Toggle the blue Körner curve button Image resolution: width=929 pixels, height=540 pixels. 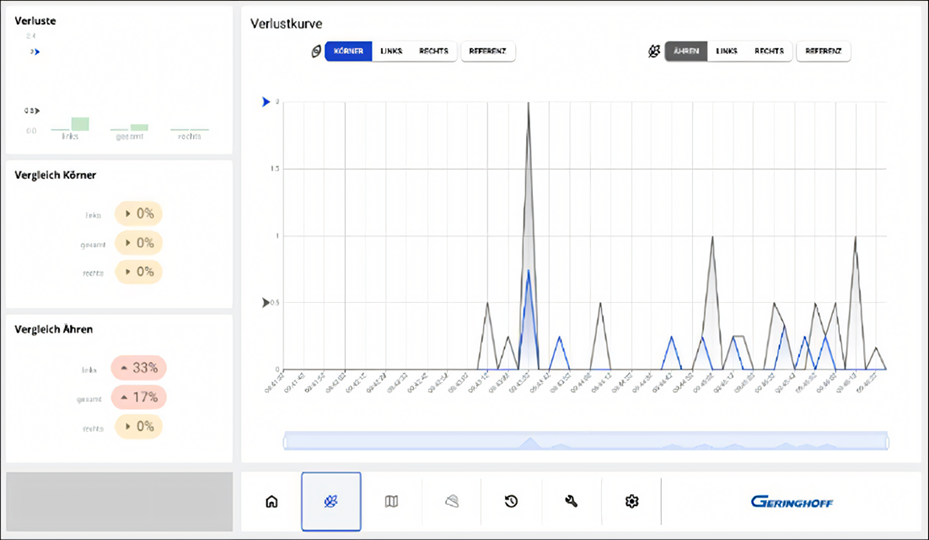348,51
